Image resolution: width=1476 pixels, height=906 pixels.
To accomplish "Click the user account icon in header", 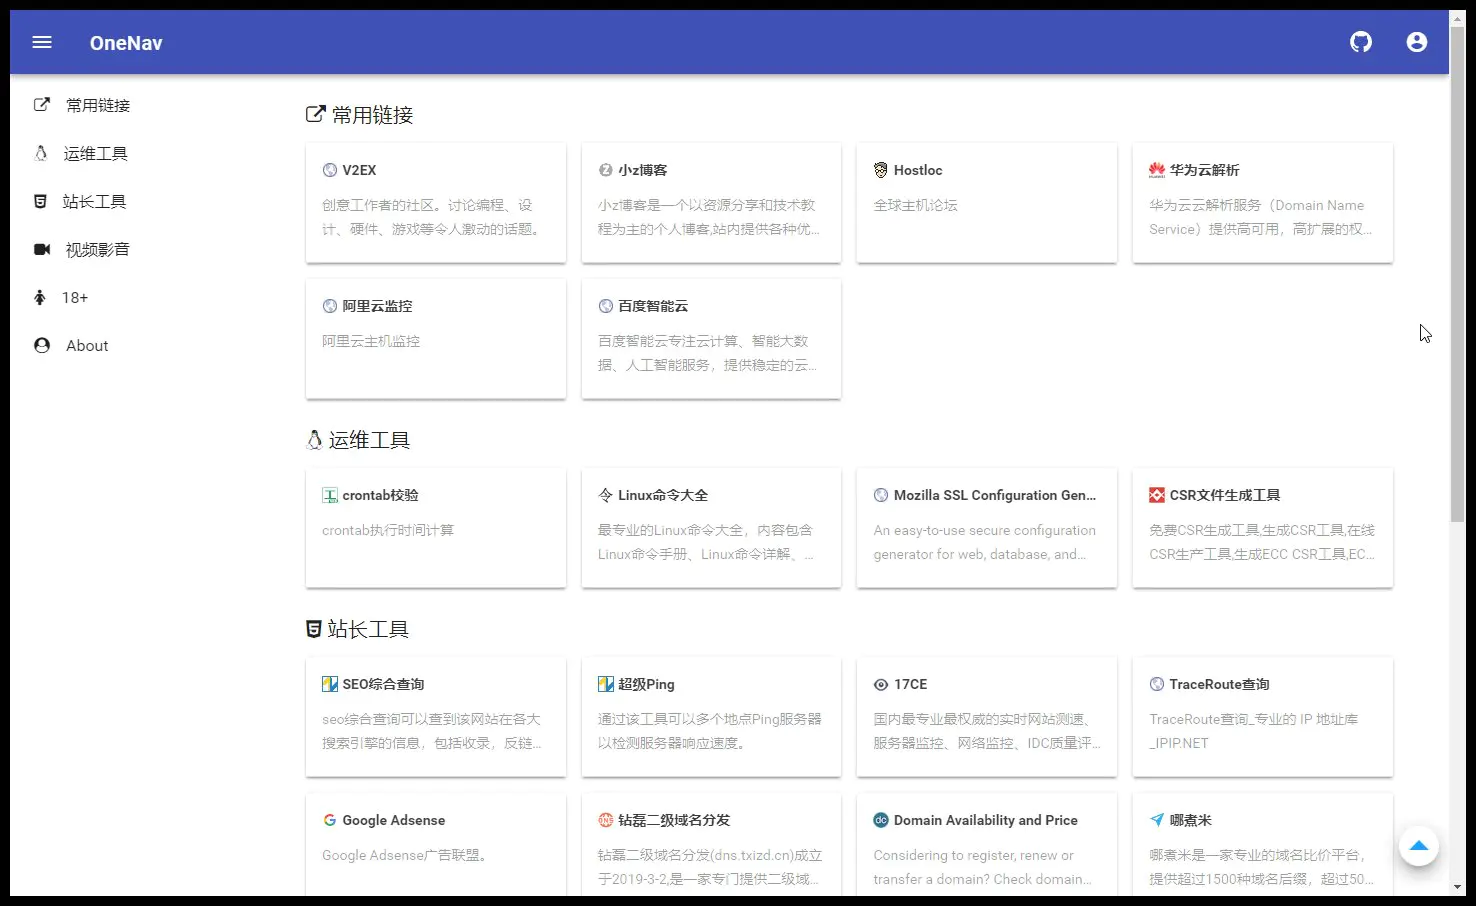I will pos(1416,42).
